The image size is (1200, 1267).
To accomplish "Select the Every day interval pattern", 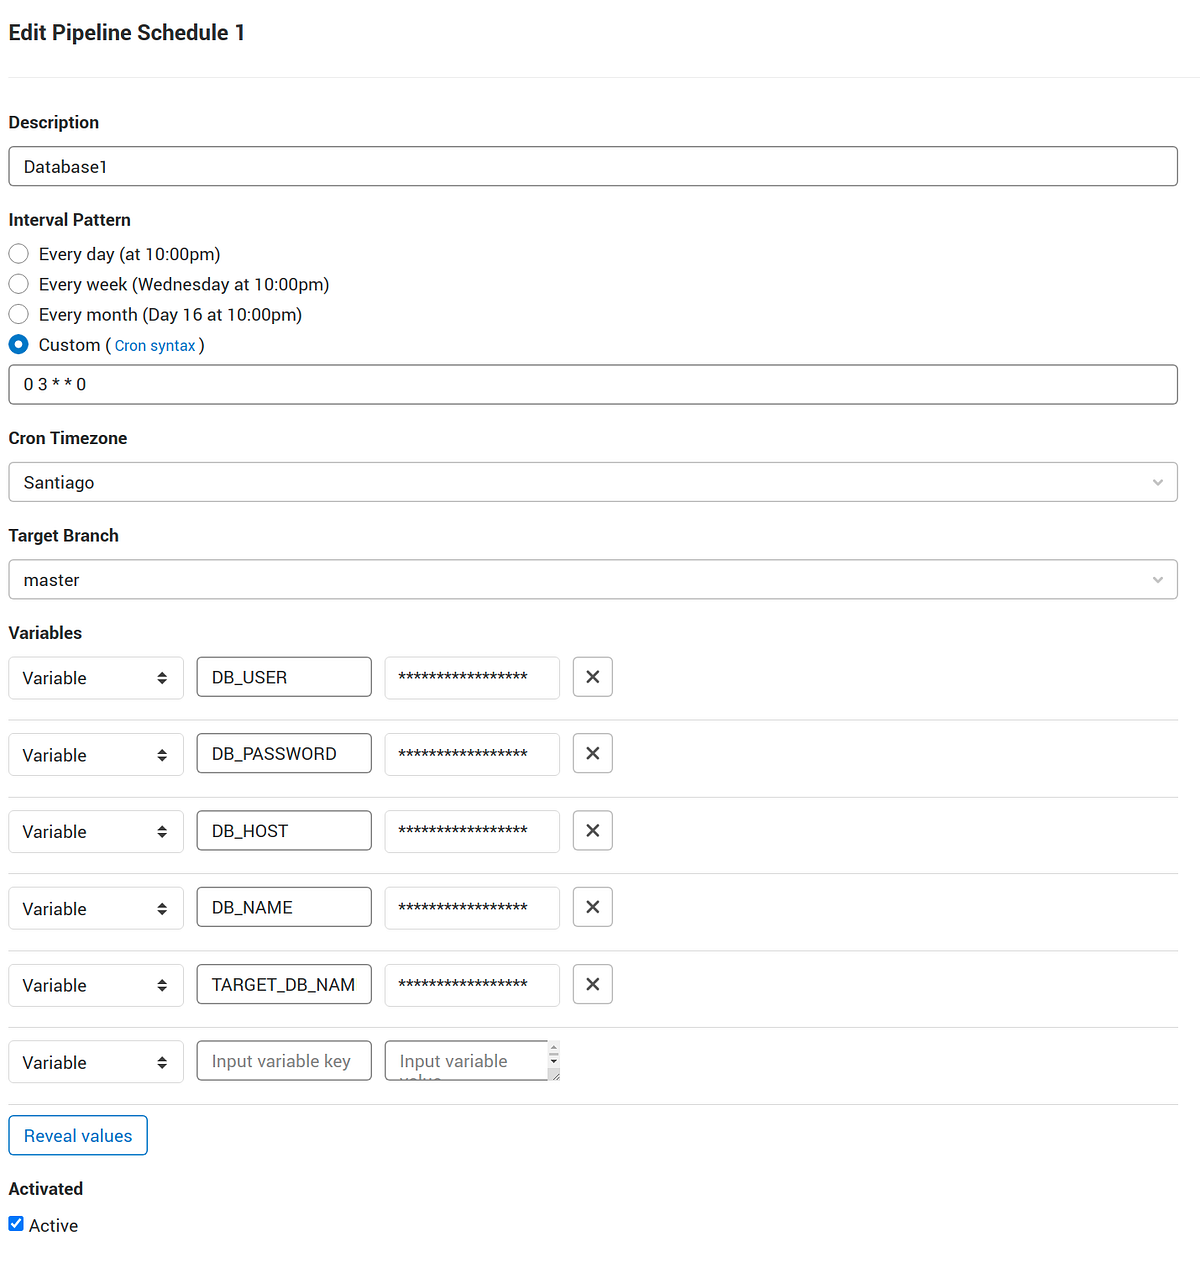I will [x=18, y=253].
